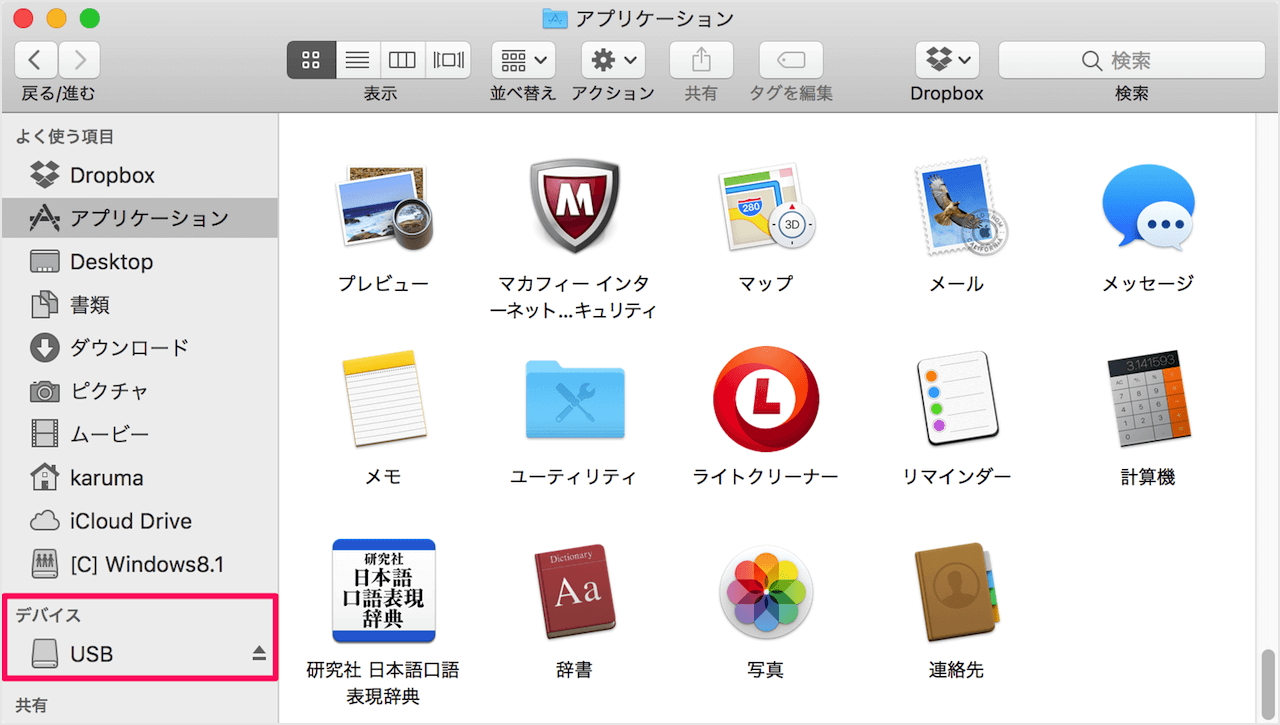Click the タグを編集 tag button
Image resolution: width=1280 pixels, height=725 pixels.
(x=791, y=60)
